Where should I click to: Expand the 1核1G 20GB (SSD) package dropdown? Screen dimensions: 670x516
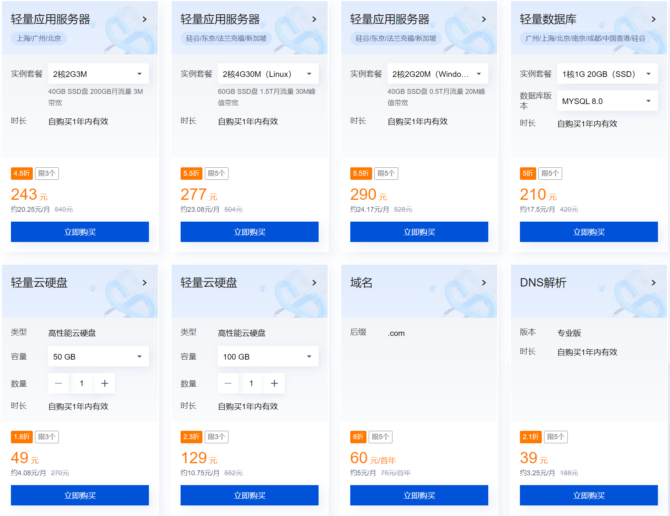click(607, 74)
